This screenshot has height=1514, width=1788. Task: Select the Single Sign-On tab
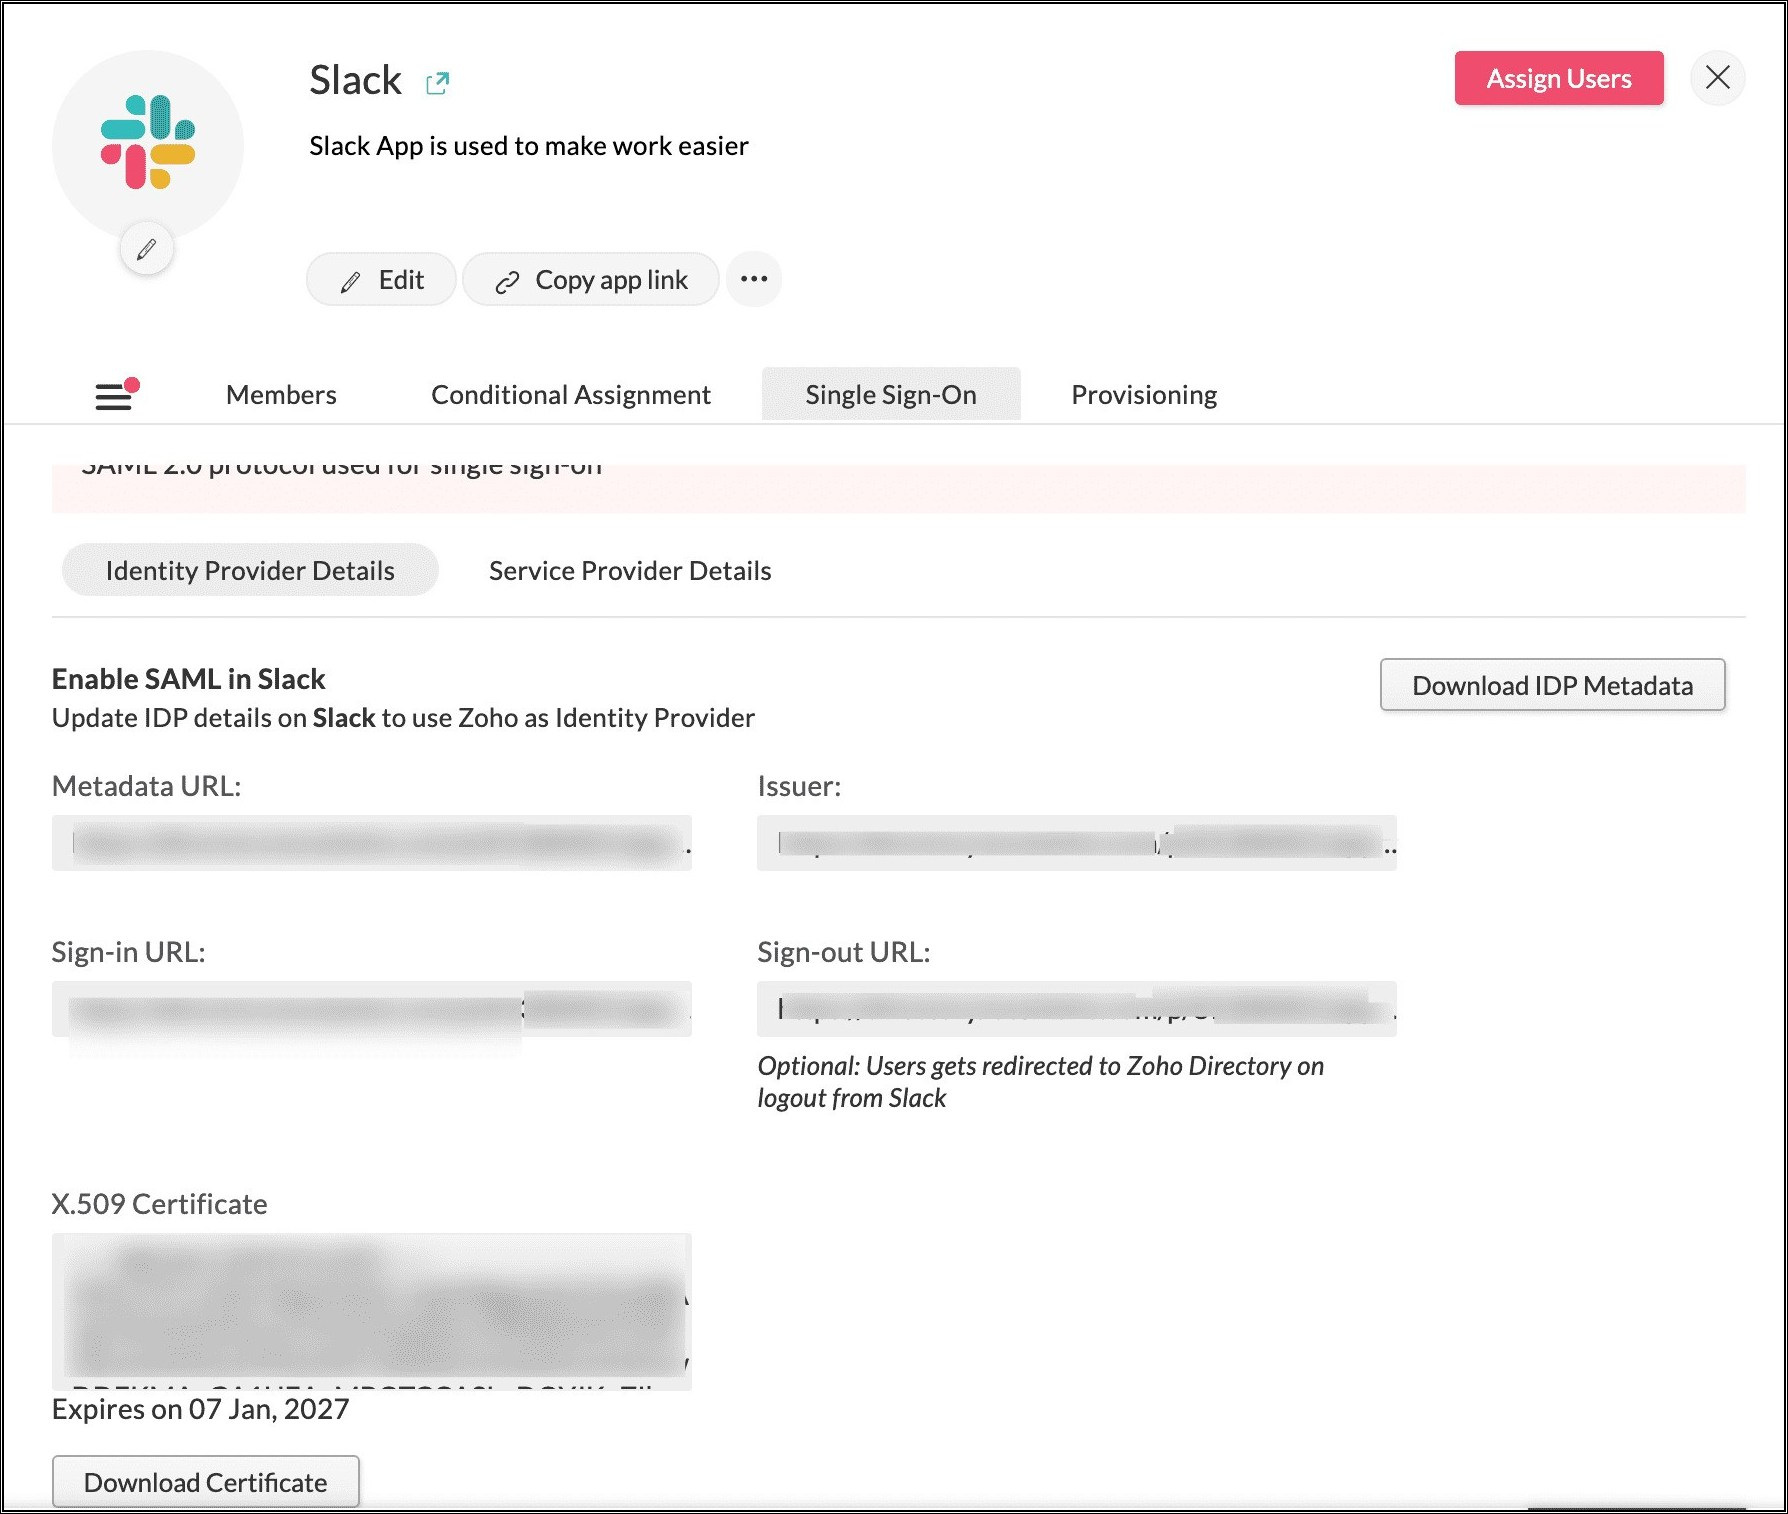891,395
